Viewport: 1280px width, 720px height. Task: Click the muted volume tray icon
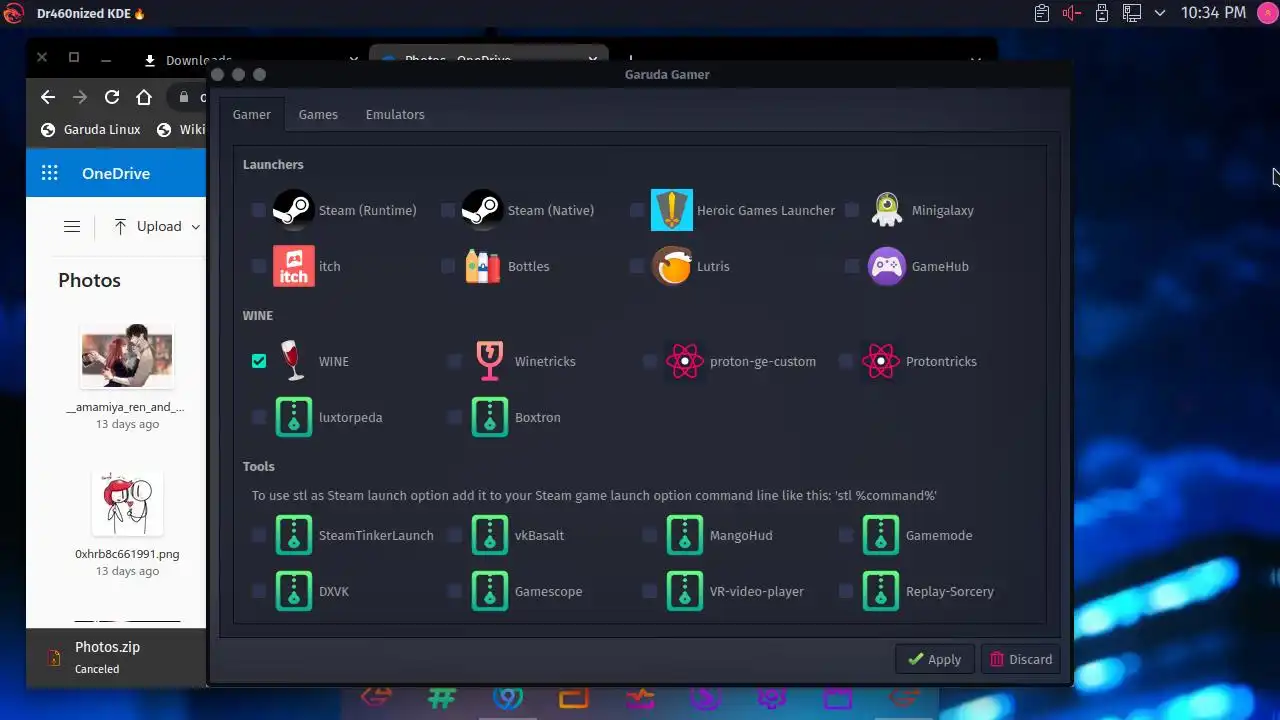1072,13
